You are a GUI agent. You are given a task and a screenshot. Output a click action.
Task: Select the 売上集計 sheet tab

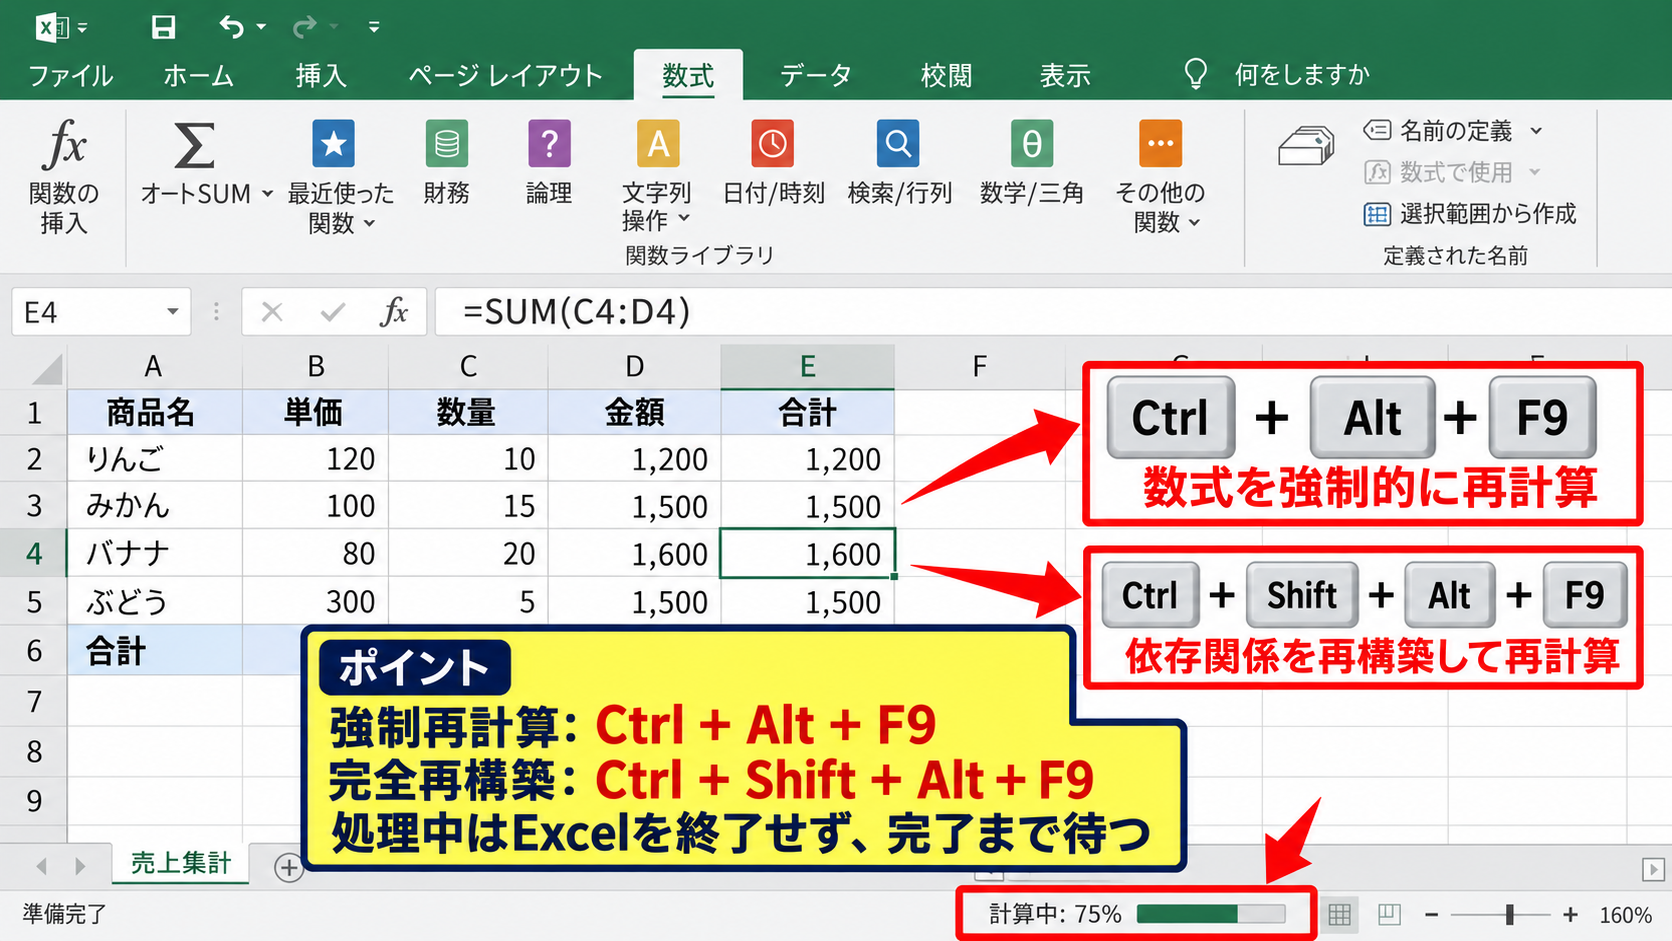[181, 863]
